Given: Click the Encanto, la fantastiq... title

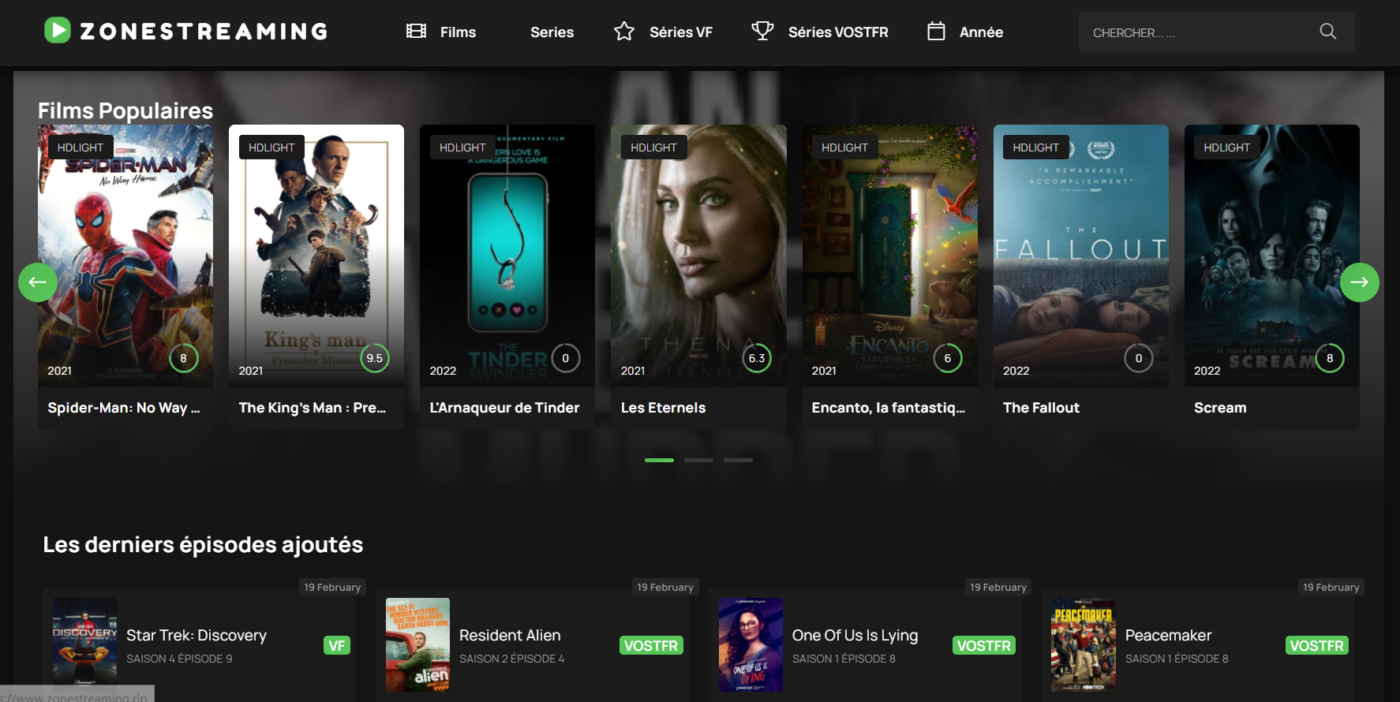Looking at the screenshot, I should tap(889, 408).
